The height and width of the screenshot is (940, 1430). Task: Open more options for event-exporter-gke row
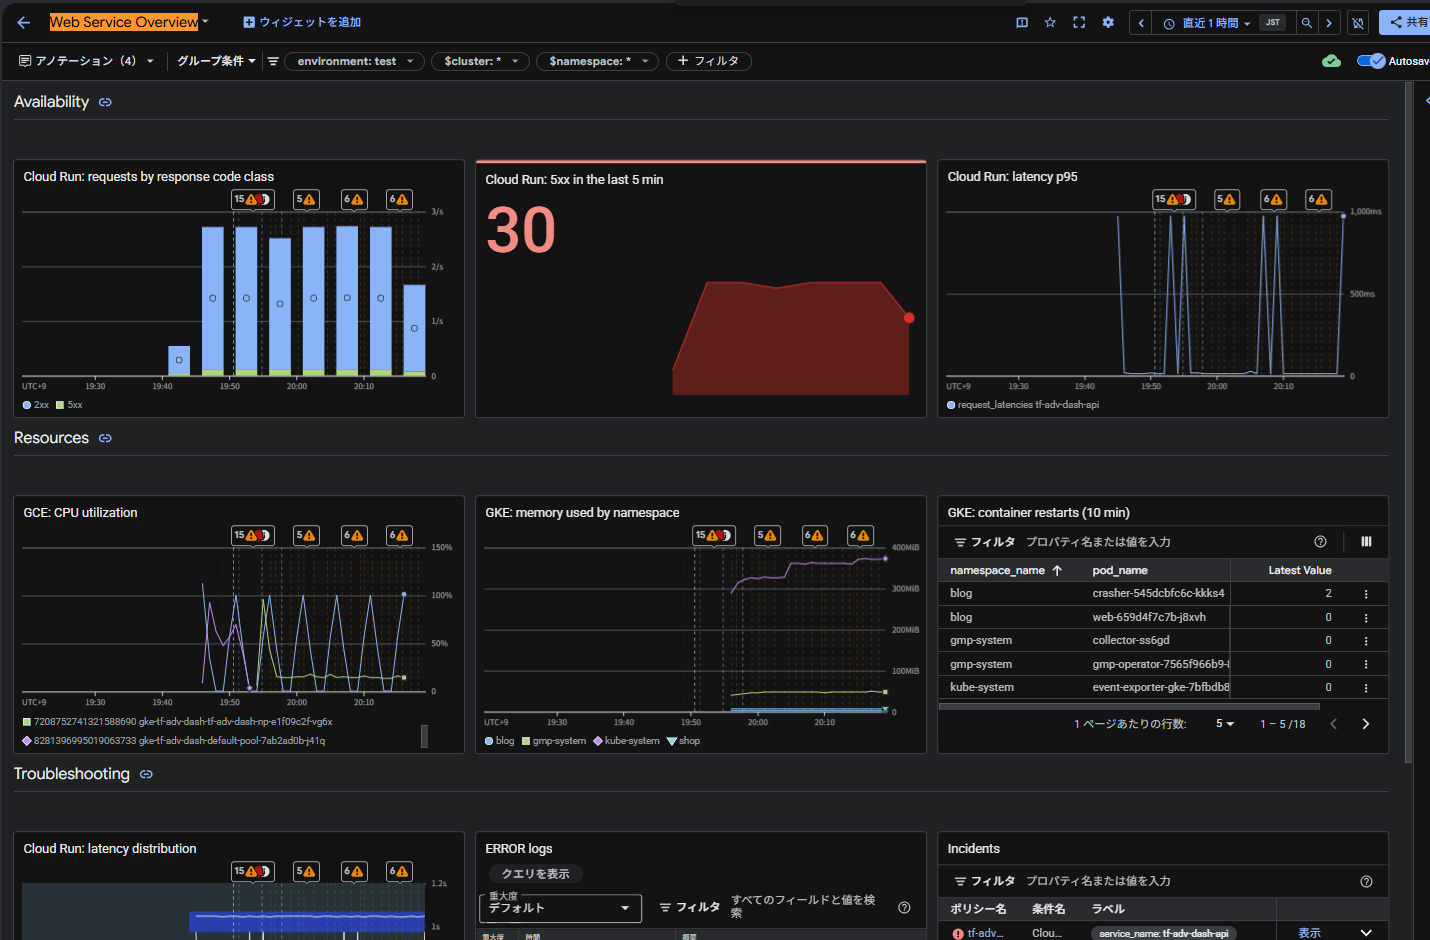point(1366,688)
